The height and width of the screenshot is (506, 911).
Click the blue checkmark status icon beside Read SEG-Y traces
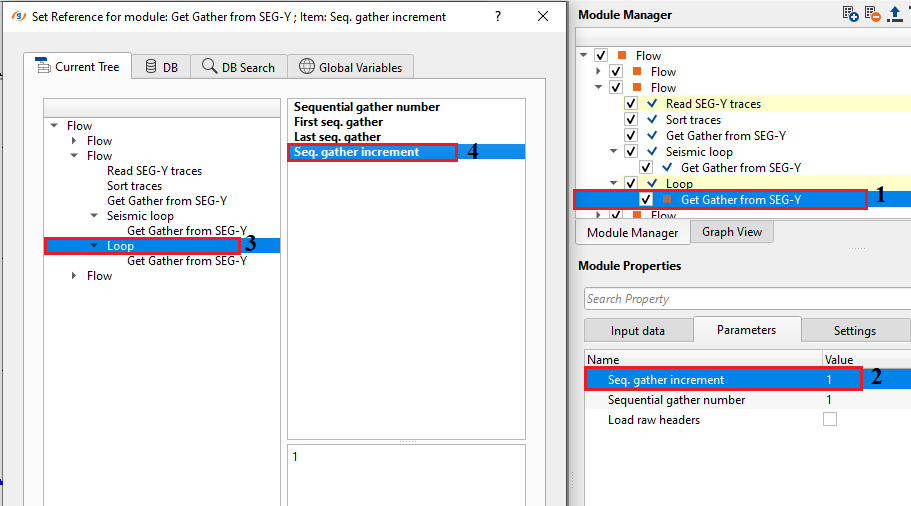[x=652, y=103]
